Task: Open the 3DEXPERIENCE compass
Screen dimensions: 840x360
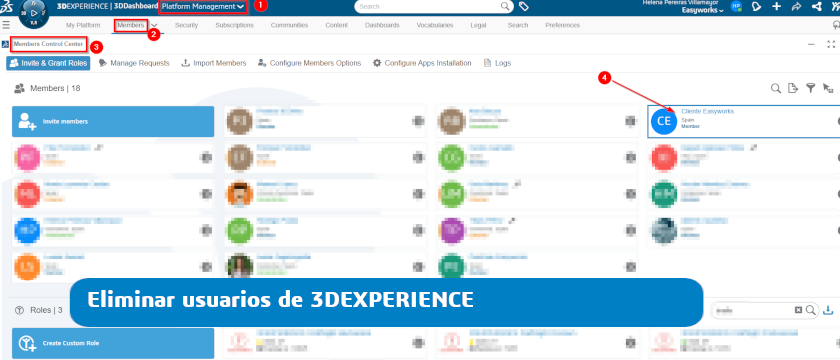Action: (x=33, y=13)
